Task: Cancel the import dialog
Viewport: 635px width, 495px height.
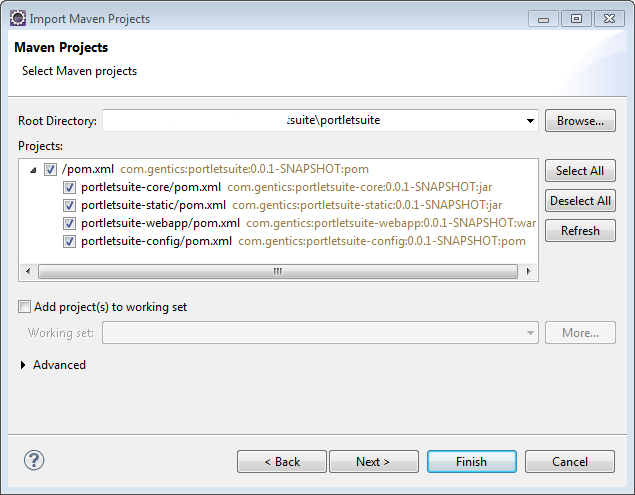Action: 570,461
